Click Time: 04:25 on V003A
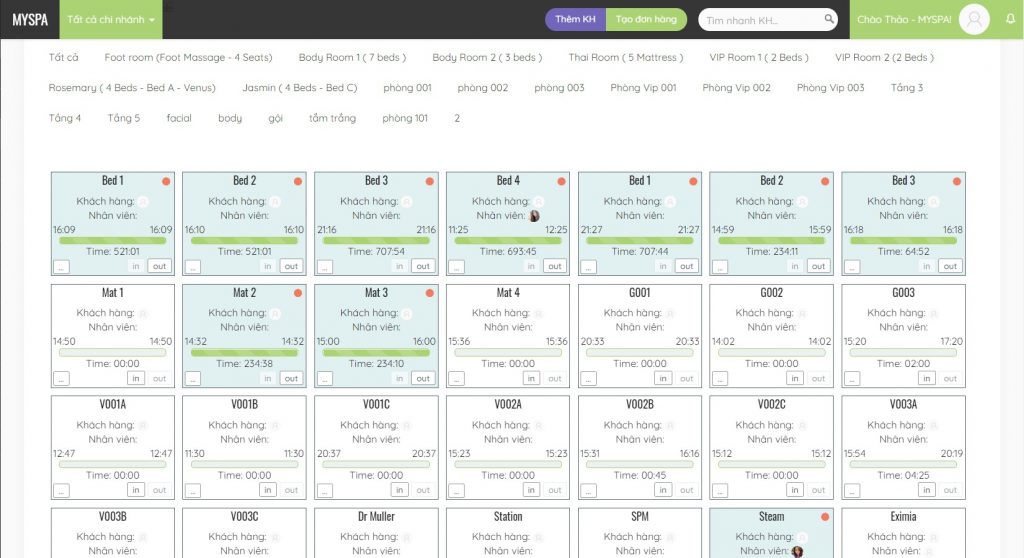This screenshot has width=1024, height=558. [x=903, y=476]
